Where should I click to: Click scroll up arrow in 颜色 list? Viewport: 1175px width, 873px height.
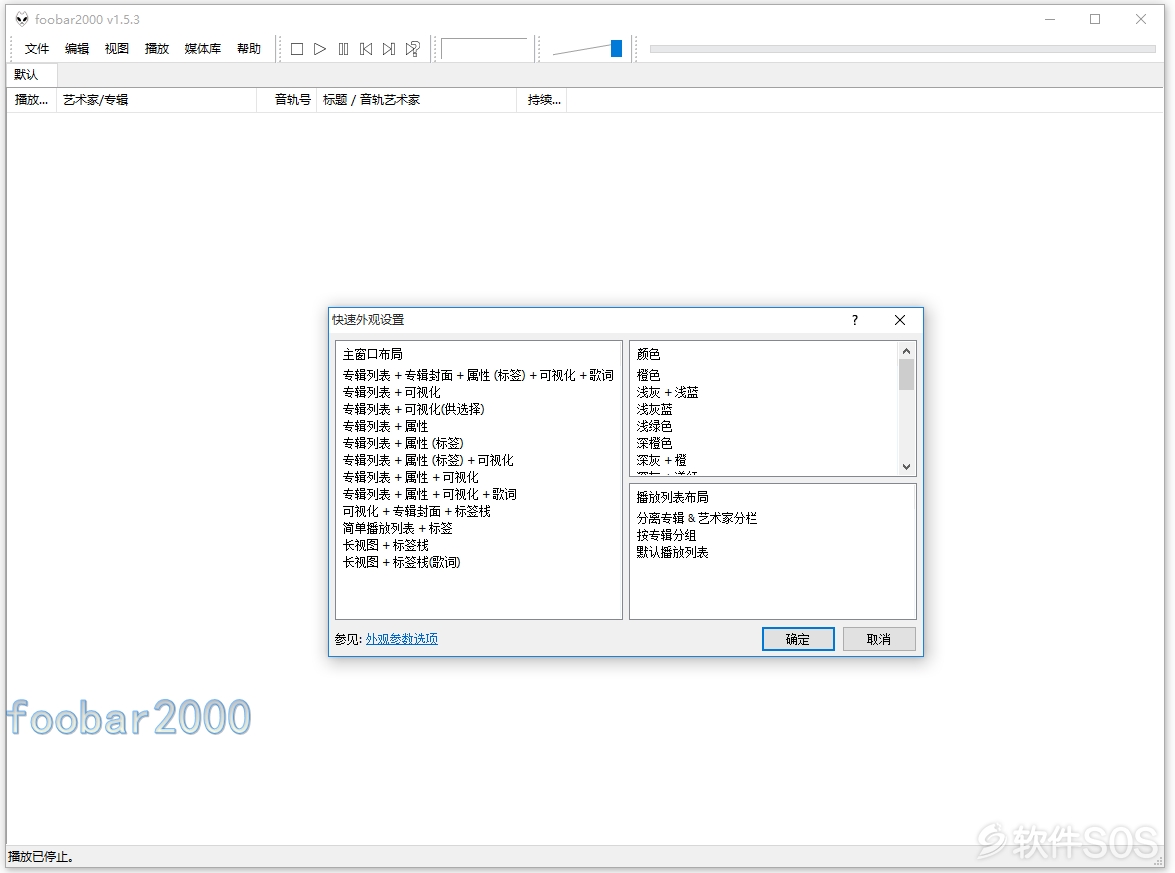tap(906, 351)
